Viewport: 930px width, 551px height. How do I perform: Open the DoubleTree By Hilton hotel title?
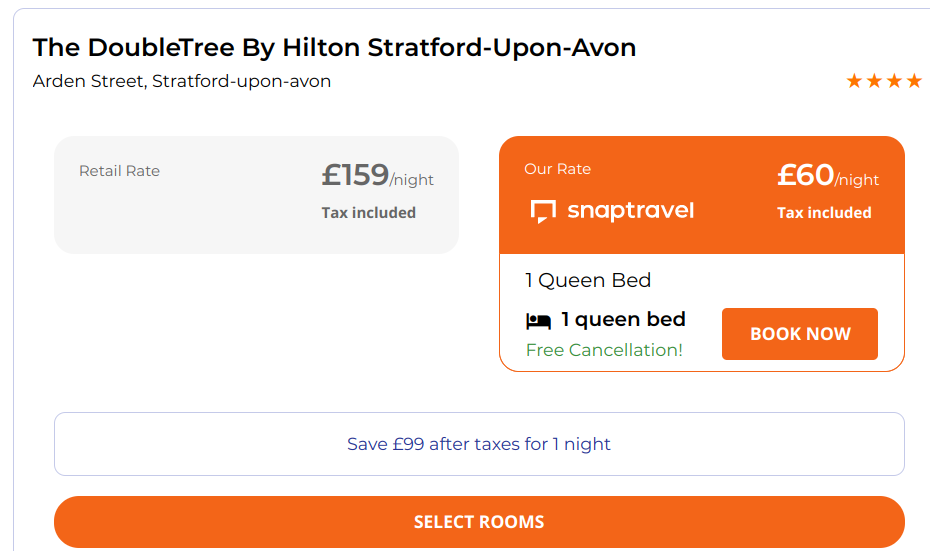click(334, 47)
